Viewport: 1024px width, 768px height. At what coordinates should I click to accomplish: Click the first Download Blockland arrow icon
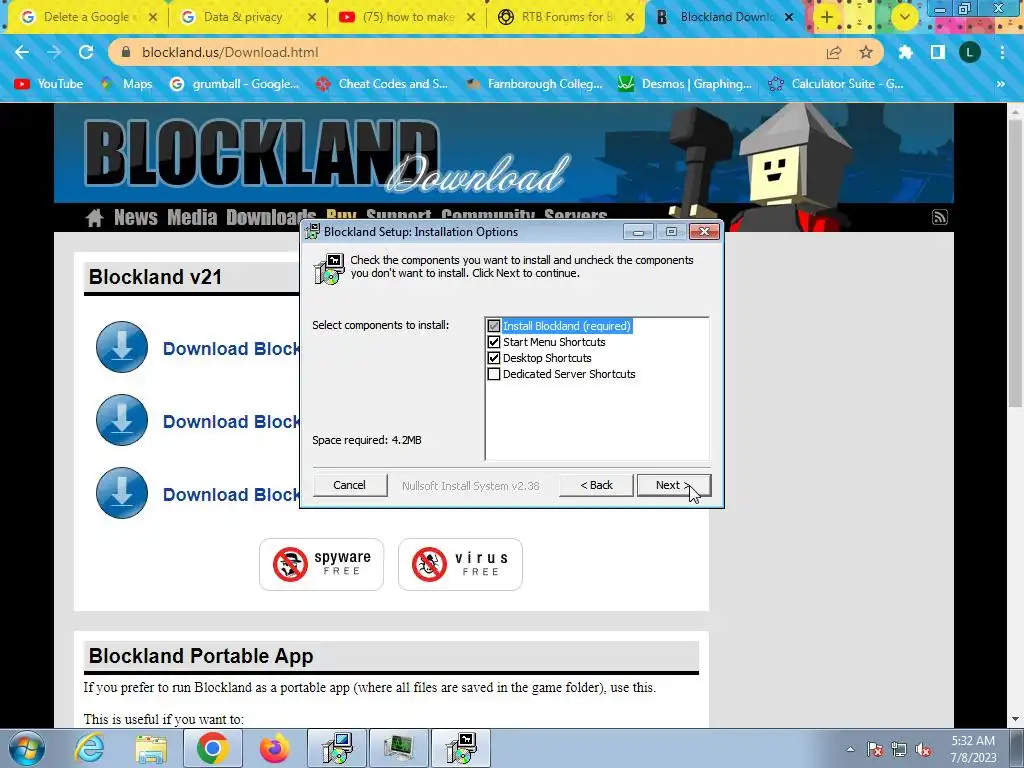click(122, 347)
